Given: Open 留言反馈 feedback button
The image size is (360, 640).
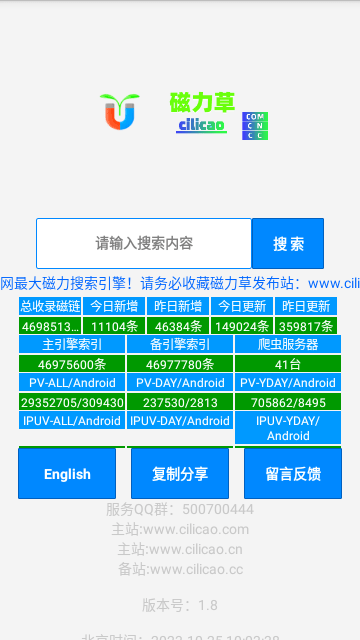Looking at the screenshot, I should coord(293,473).
